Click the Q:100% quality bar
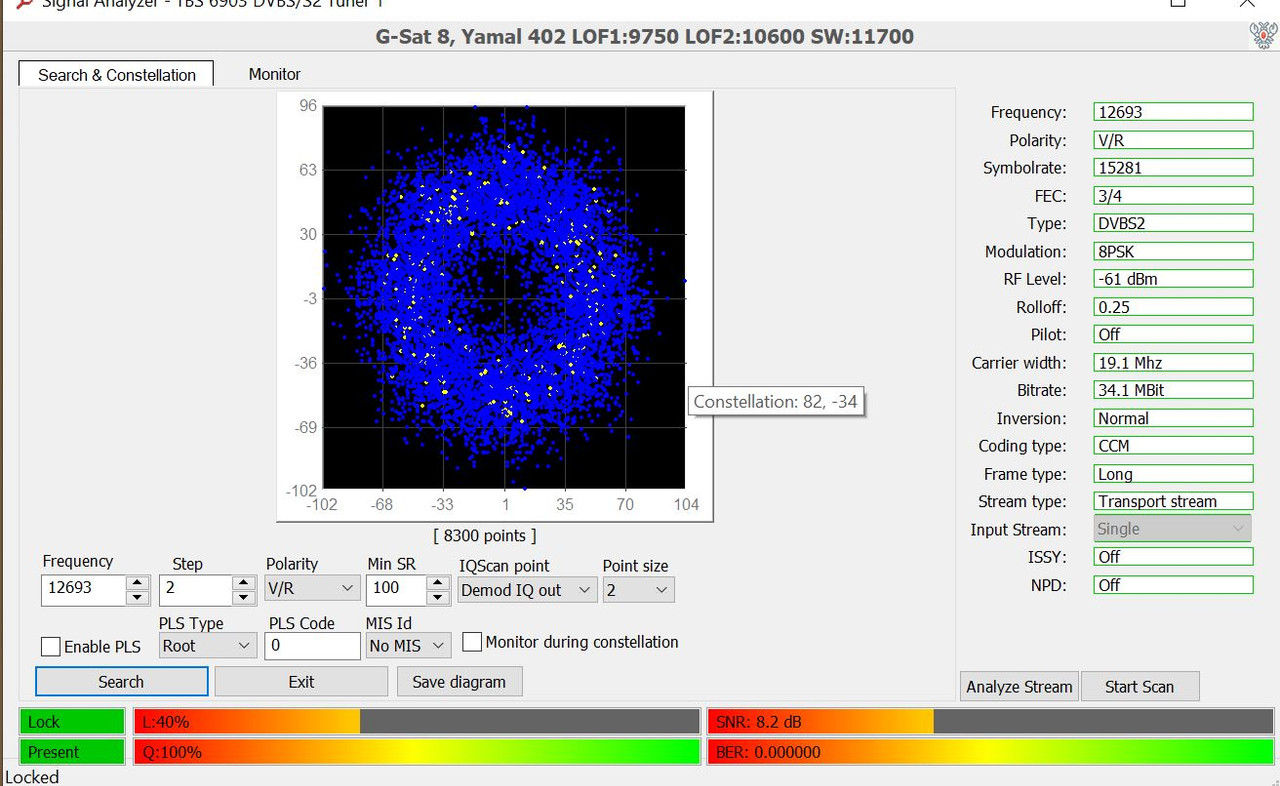The height and width of the screenshot is (786, 1280). (417, 752)
